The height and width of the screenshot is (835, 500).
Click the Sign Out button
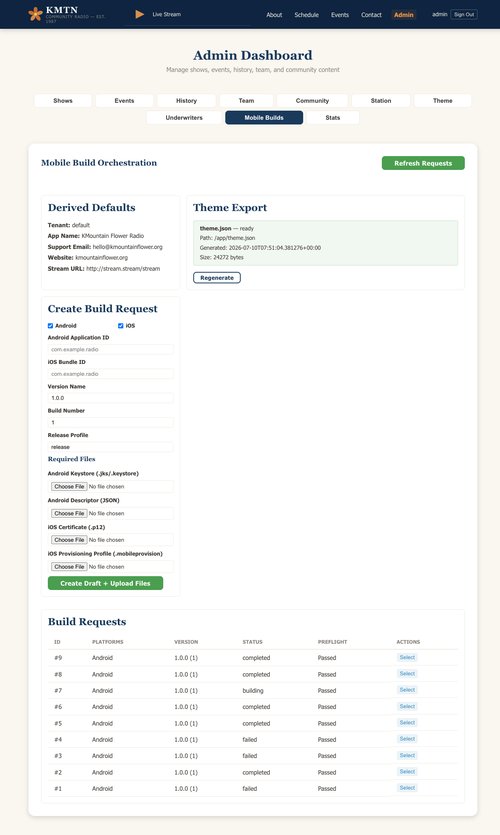point(464,14)
